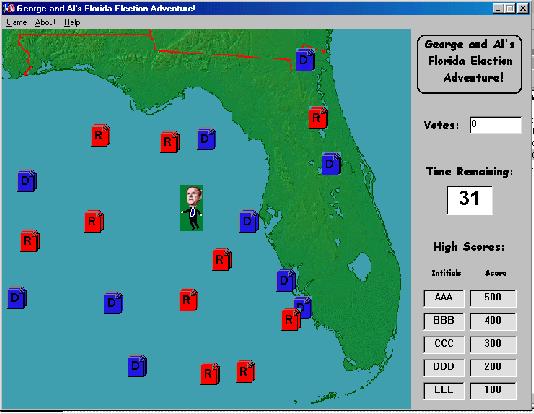Select the only red R ballot on Florida land
This screenshot has width=534, height=414.
[318, 118]
